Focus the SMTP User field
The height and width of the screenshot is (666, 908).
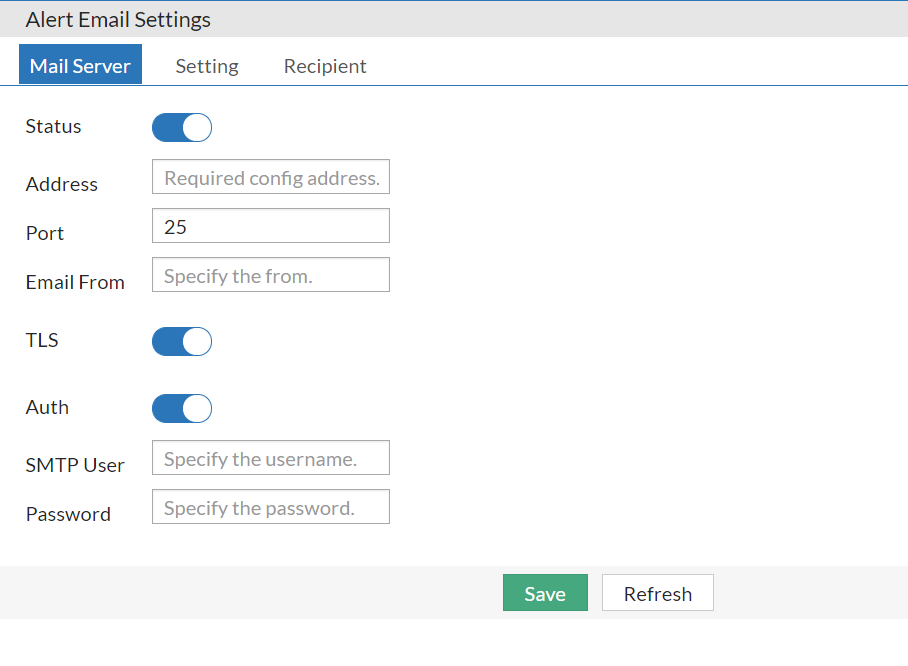pyautogui.click(x=270, y=457)
